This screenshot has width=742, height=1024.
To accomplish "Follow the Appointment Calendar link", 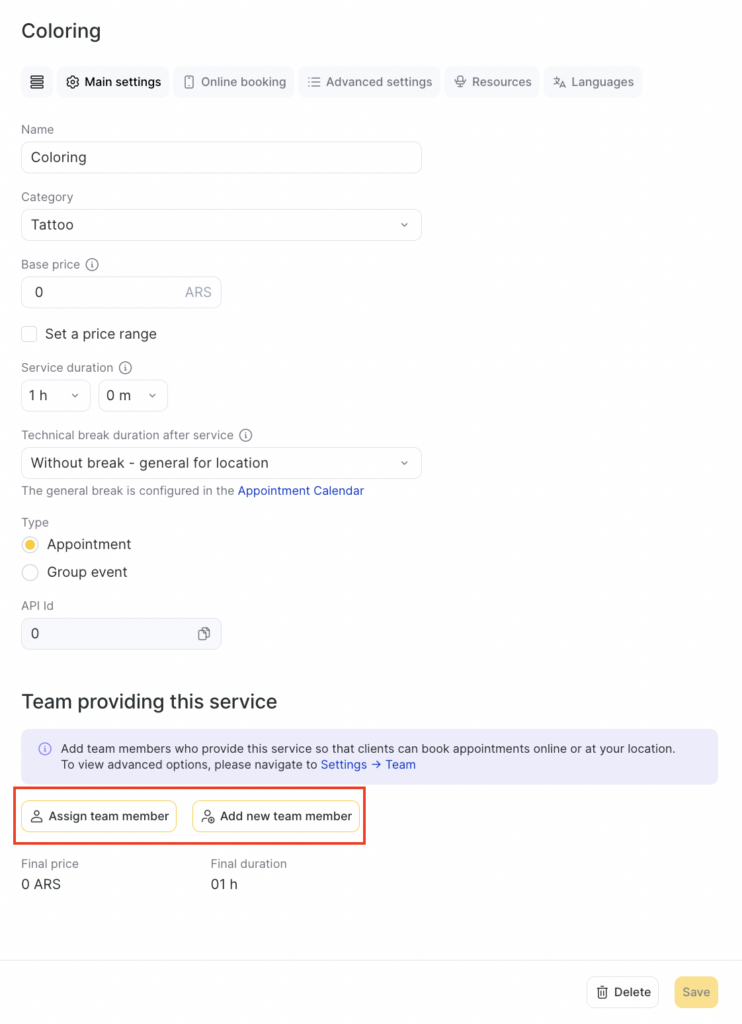I will click(x=301, y=491).
